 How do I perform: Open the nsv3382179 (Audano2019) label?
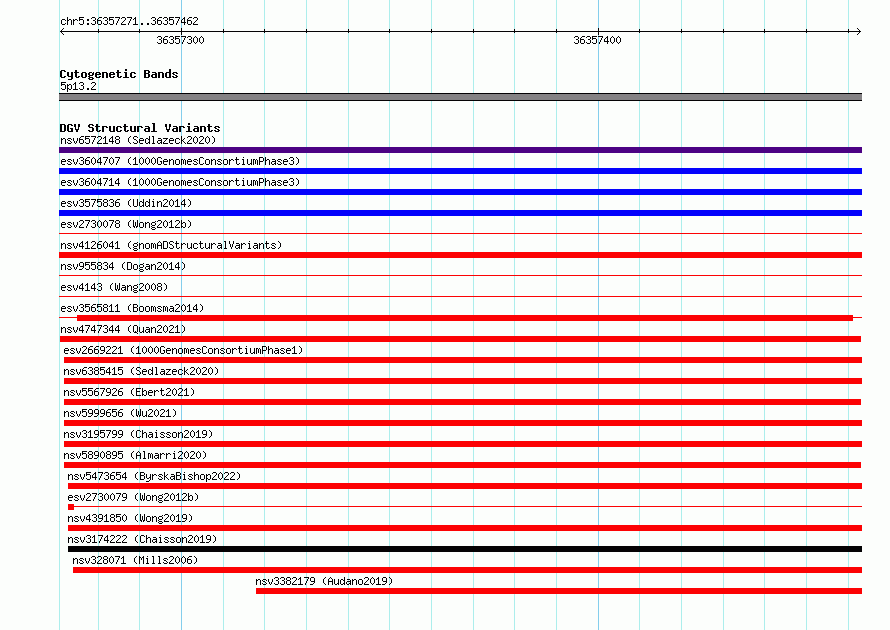324,581
